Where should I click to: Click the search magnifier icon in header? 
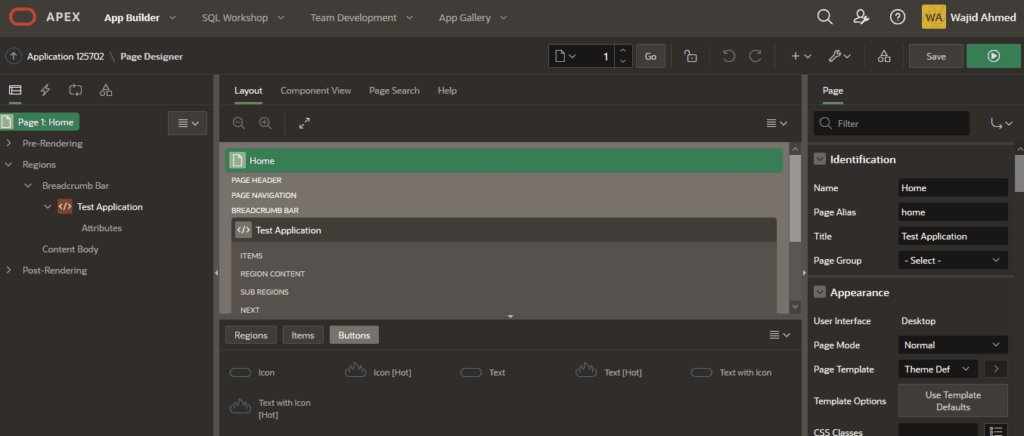(825, 17)
